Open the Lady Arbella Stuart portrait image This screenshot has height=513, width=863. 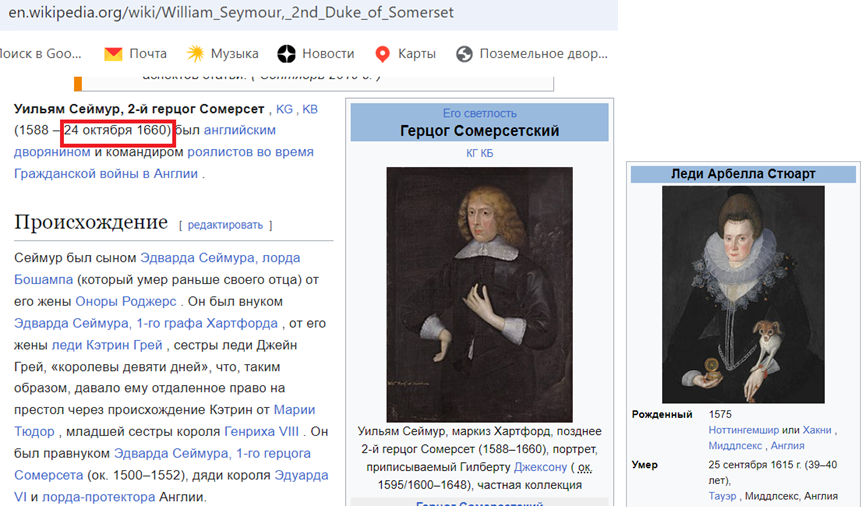[x=743, y=294]
